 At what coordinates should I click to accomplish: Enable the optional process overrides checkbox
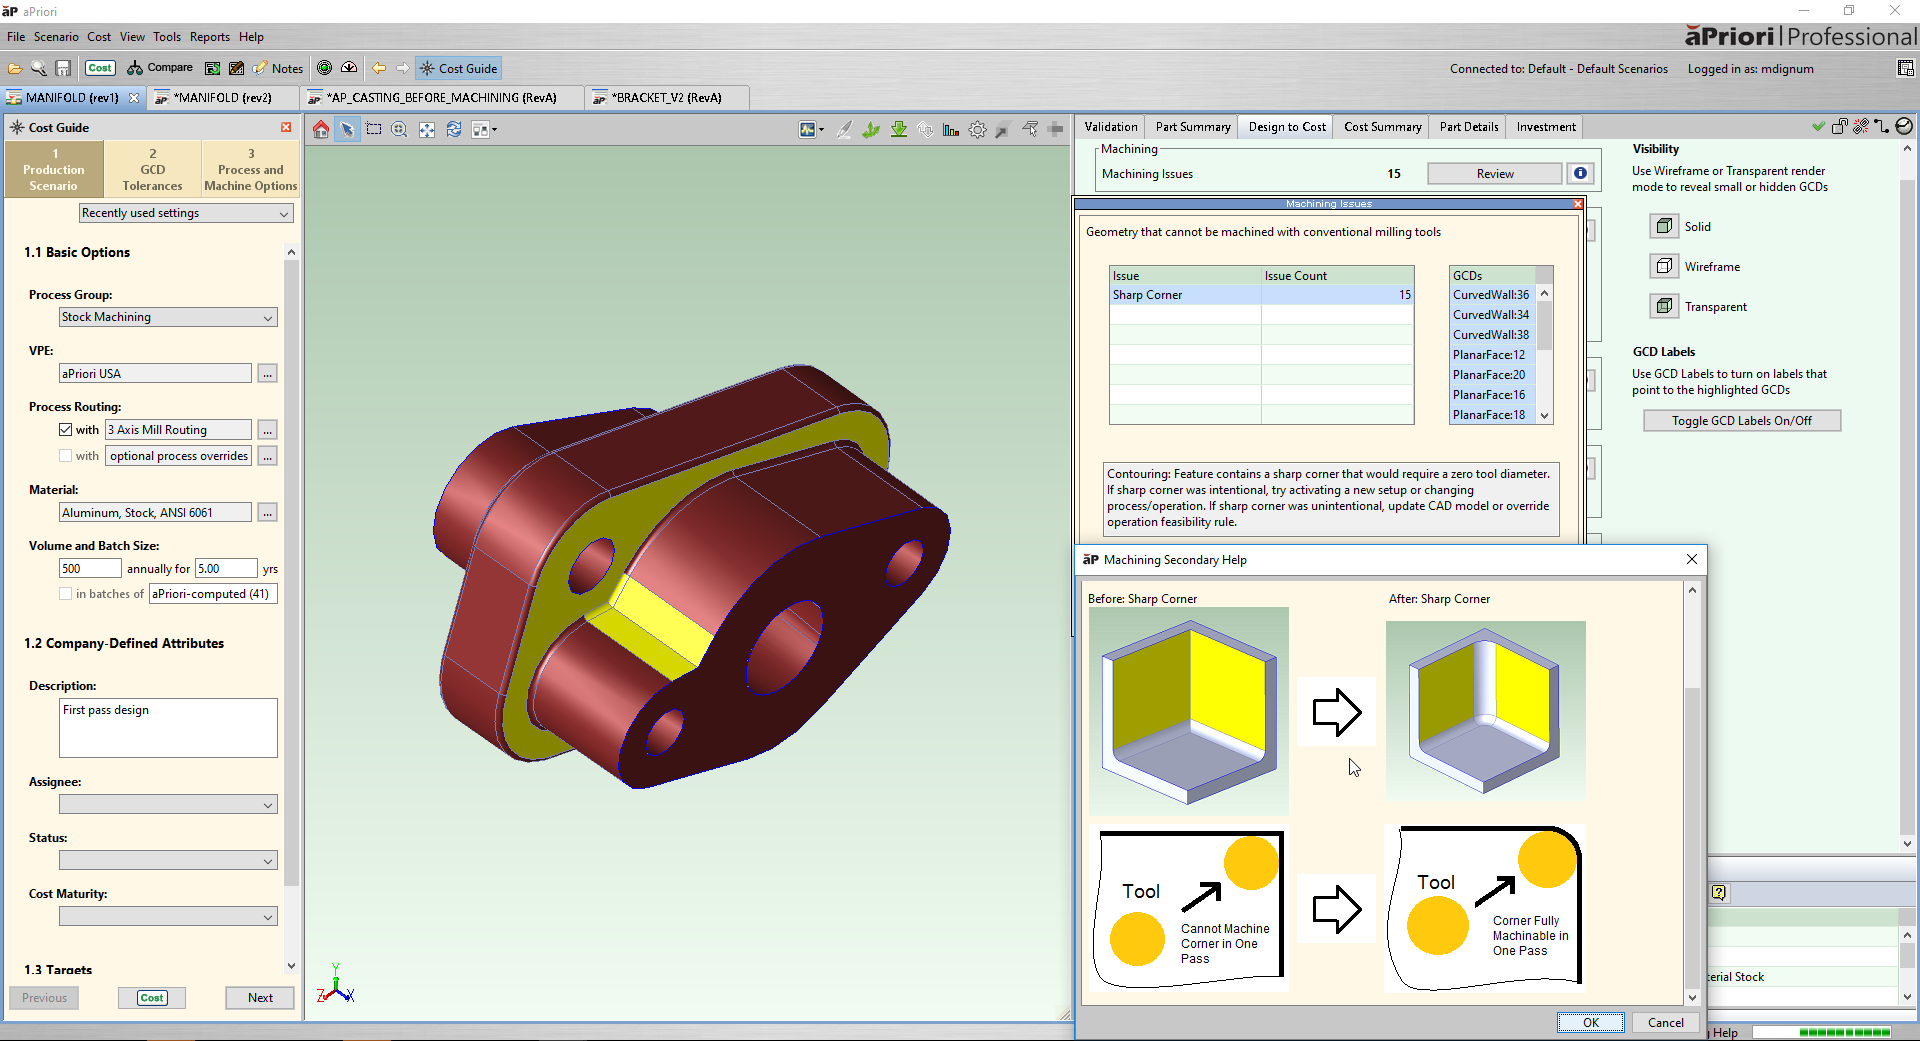66,456
